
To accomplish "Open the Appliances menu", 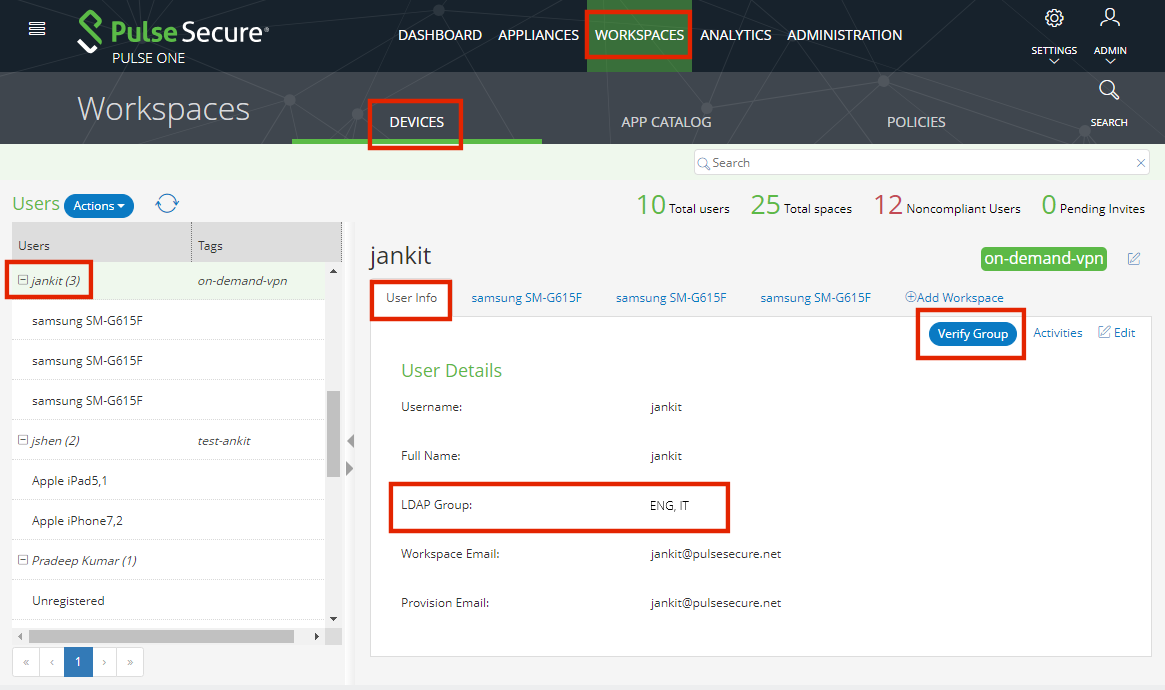I will click(538, 35).
